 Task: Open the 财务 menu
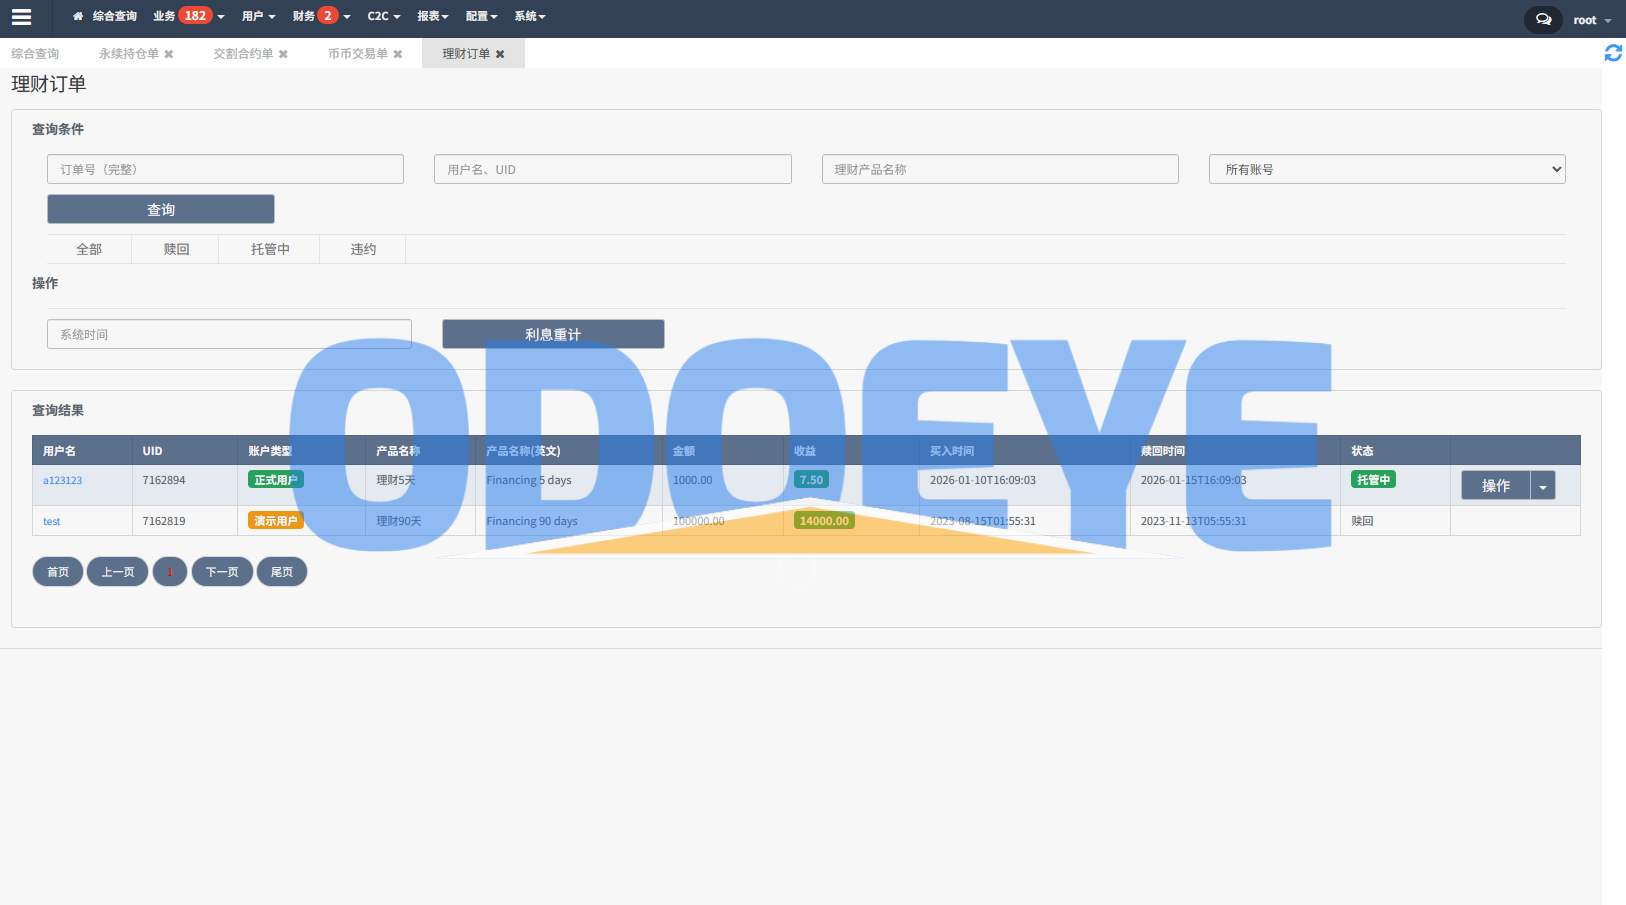point(320,16)
